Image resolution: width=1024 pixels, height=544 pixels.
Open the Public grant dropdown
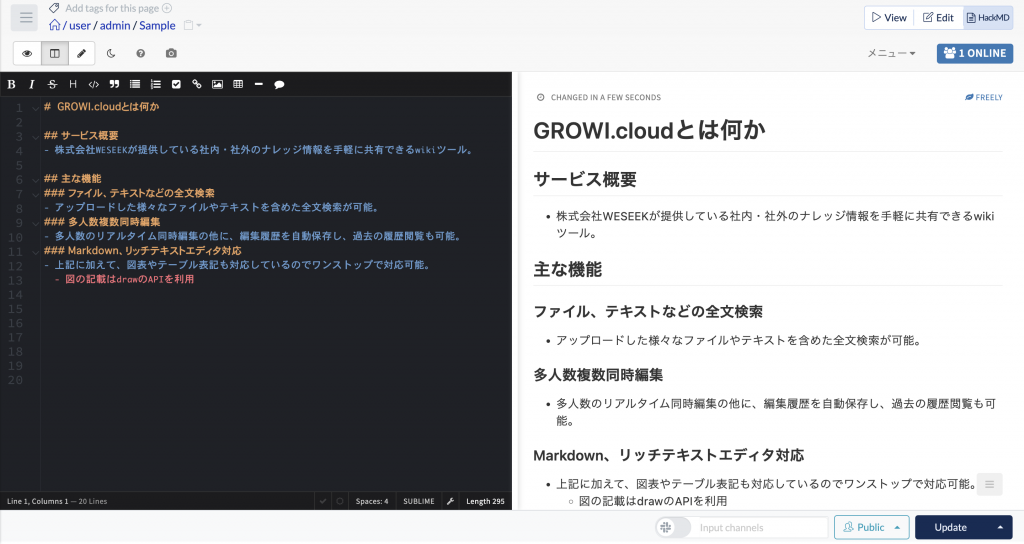pyautogui.click(x=871, y=528)
